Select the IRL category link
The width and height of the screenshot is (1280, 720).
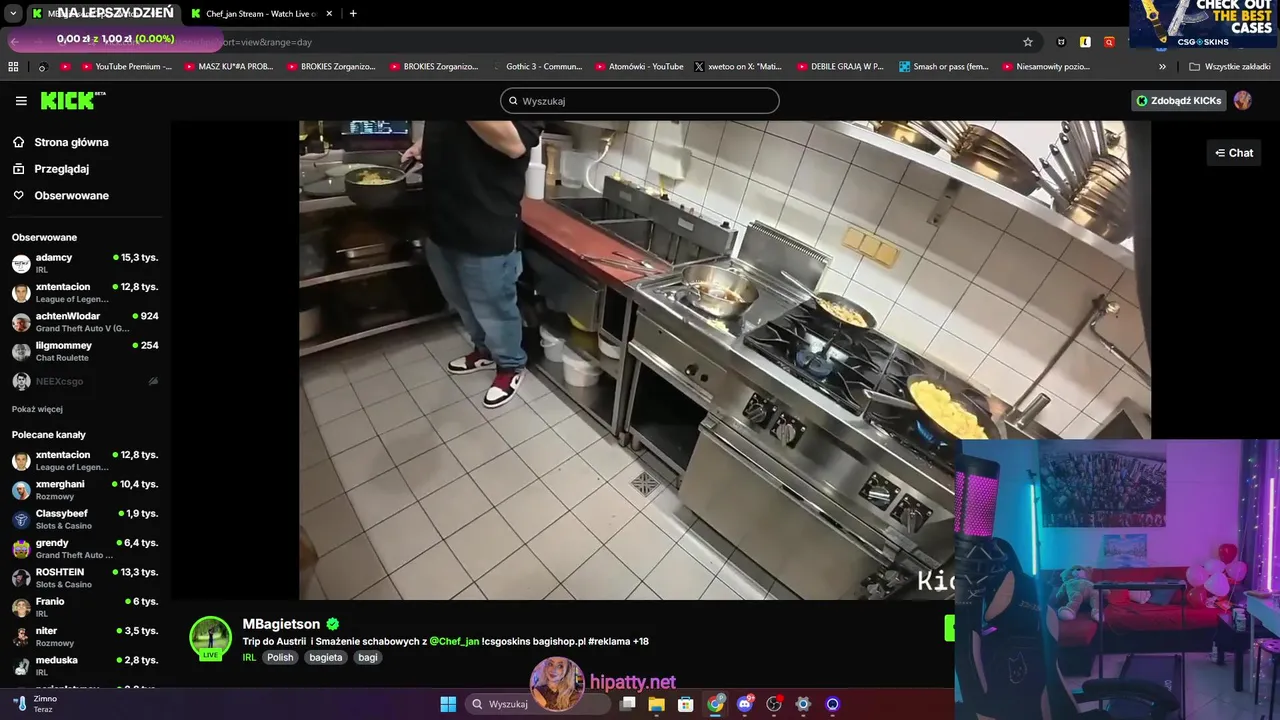tap(249, 657)
